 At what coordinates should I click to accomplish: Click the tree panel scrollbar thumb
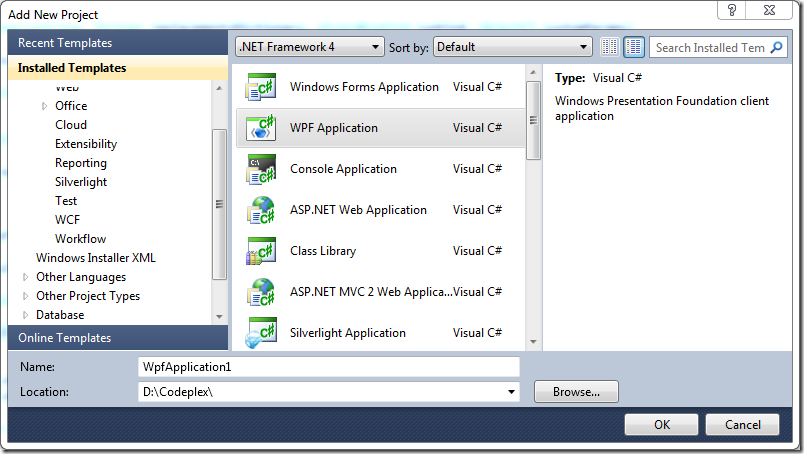tap(219, 204)
